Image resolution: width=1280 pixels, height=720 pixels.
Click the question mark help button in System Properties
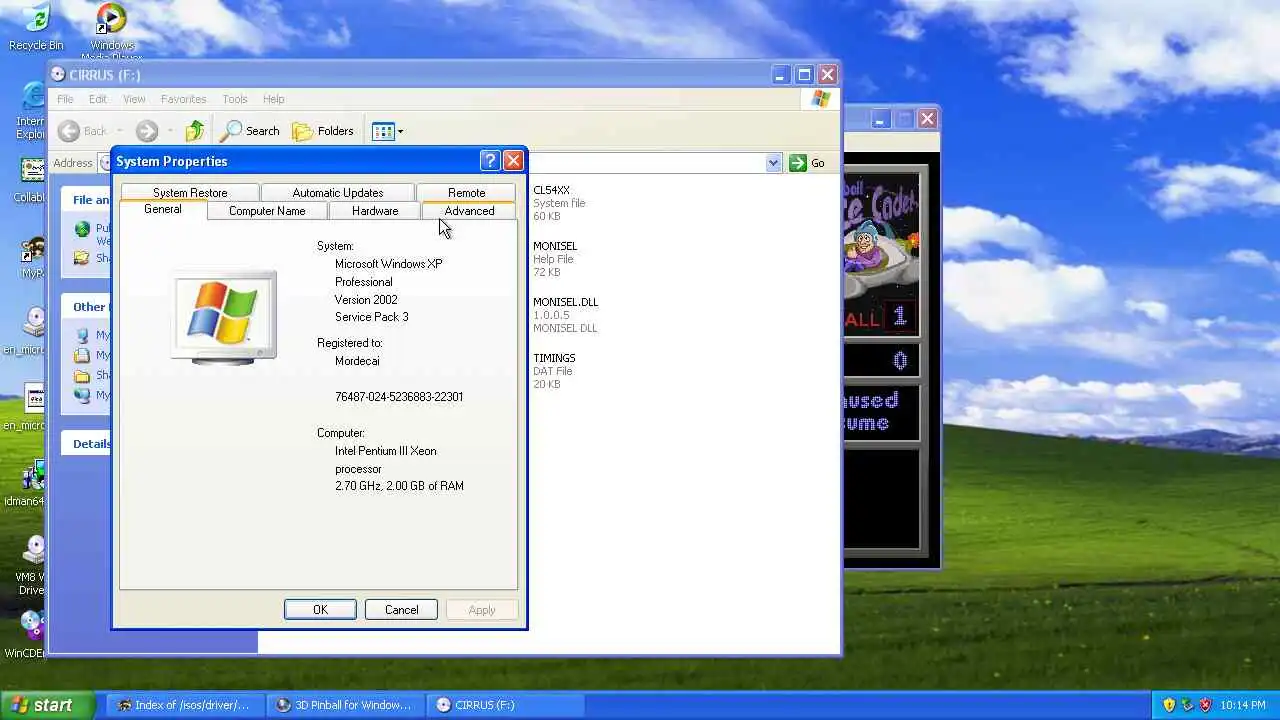click(x=490, y=160)
